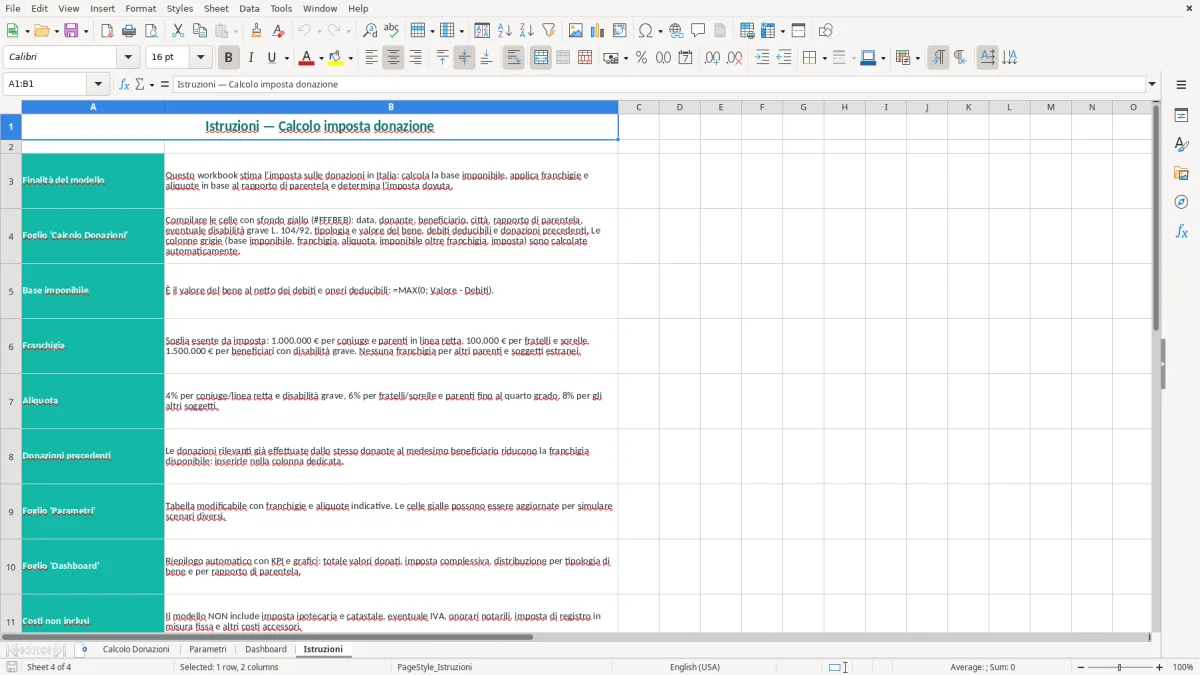Insert hyperlink via globe link icon
Image resolution: width=1200 pixels, height=675 pixels.
(x=676, y=31)
